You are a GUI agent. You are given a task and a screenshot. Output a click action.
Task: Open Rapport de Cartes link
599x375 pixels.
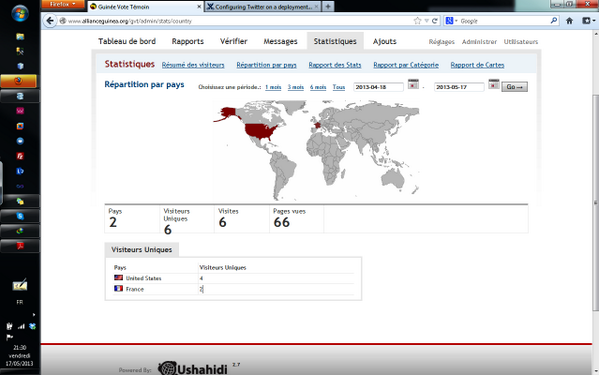click(477, 65)
